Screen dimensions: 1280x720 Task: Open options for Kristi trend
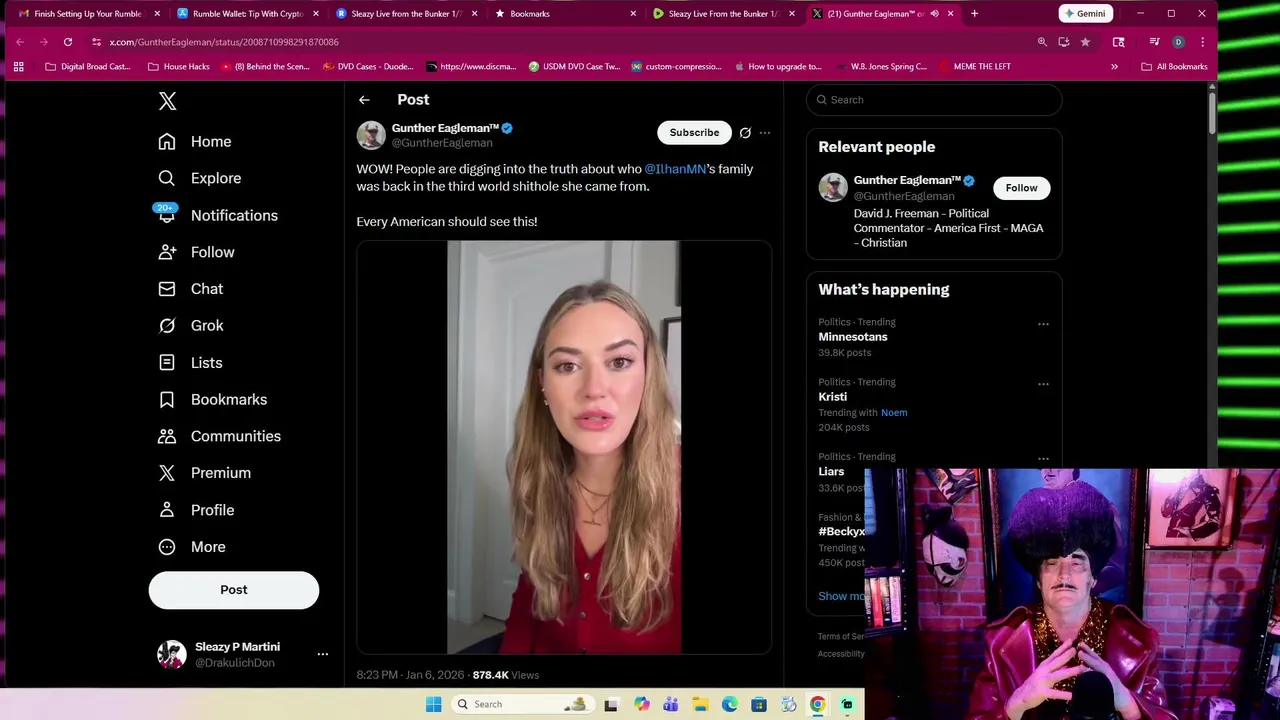(x=1043, y=384)
